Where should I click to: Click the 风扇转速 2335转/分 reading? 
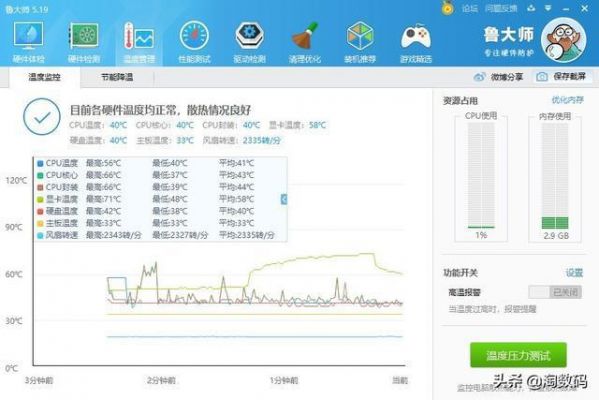point(241,140)
